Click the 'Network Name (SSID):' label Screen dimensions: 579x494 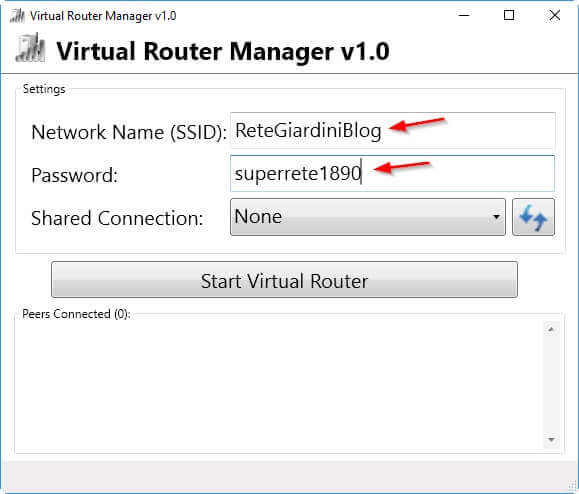[x=129, y=132]
